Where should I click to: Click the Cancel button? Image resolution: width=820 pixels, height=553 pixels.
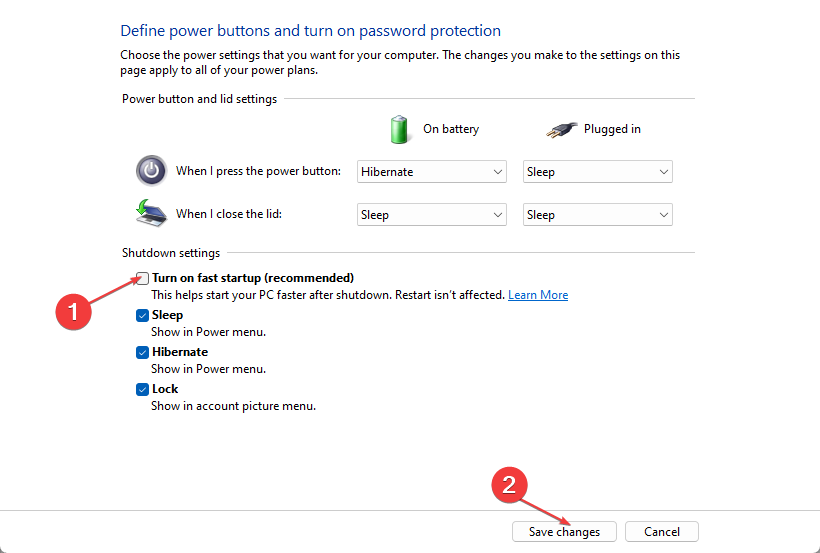662,532
